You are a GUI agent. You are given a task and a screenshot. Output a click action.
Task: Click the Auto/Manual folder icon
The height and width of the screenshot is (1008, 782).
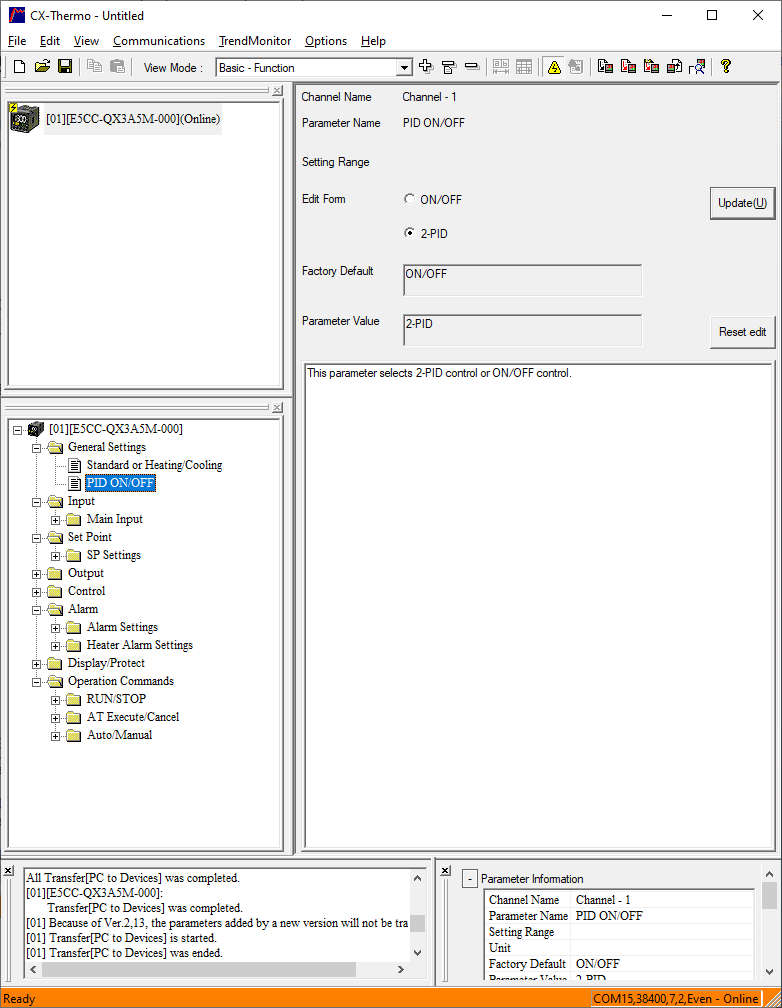tap(74, 735)
